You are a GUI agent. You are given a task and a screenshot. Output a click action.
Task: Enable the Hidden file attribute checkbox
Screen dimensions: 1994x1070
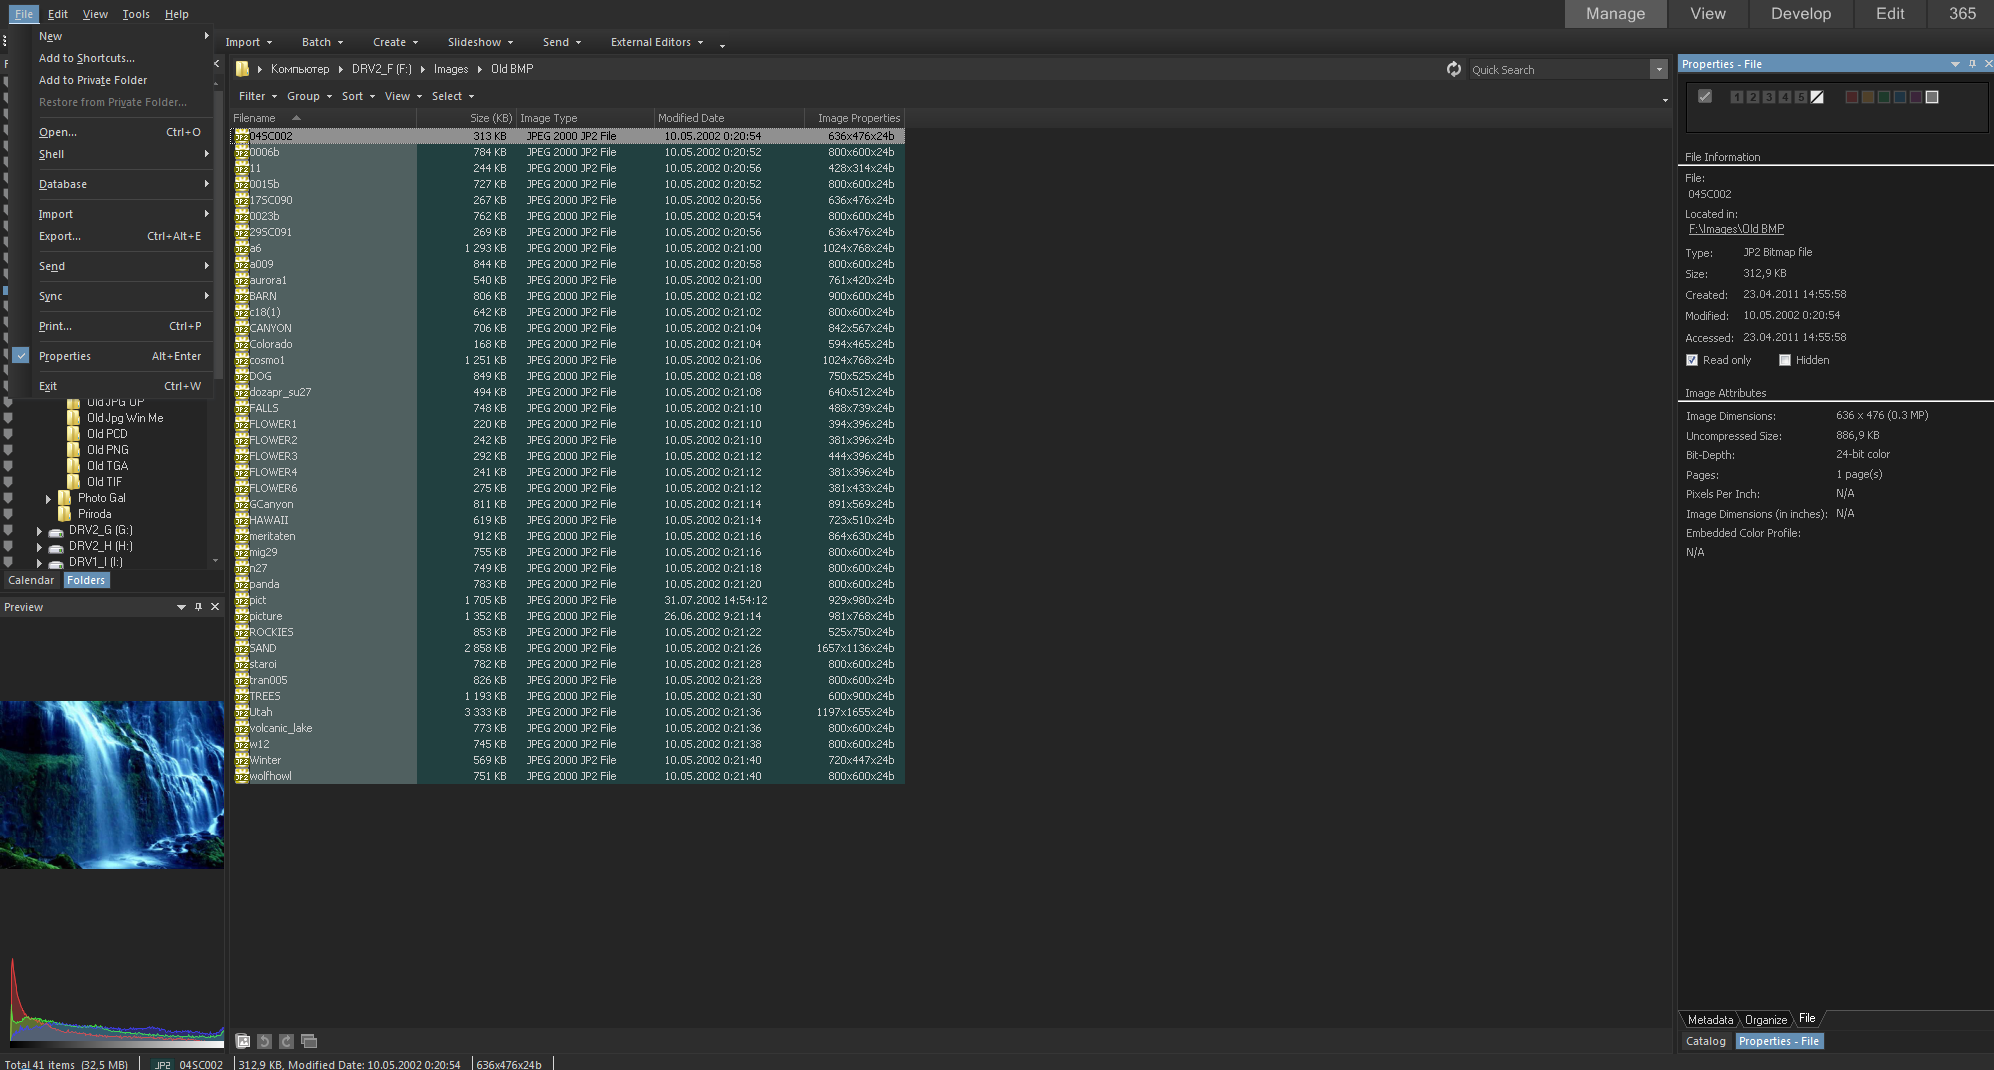point(1785,360)
